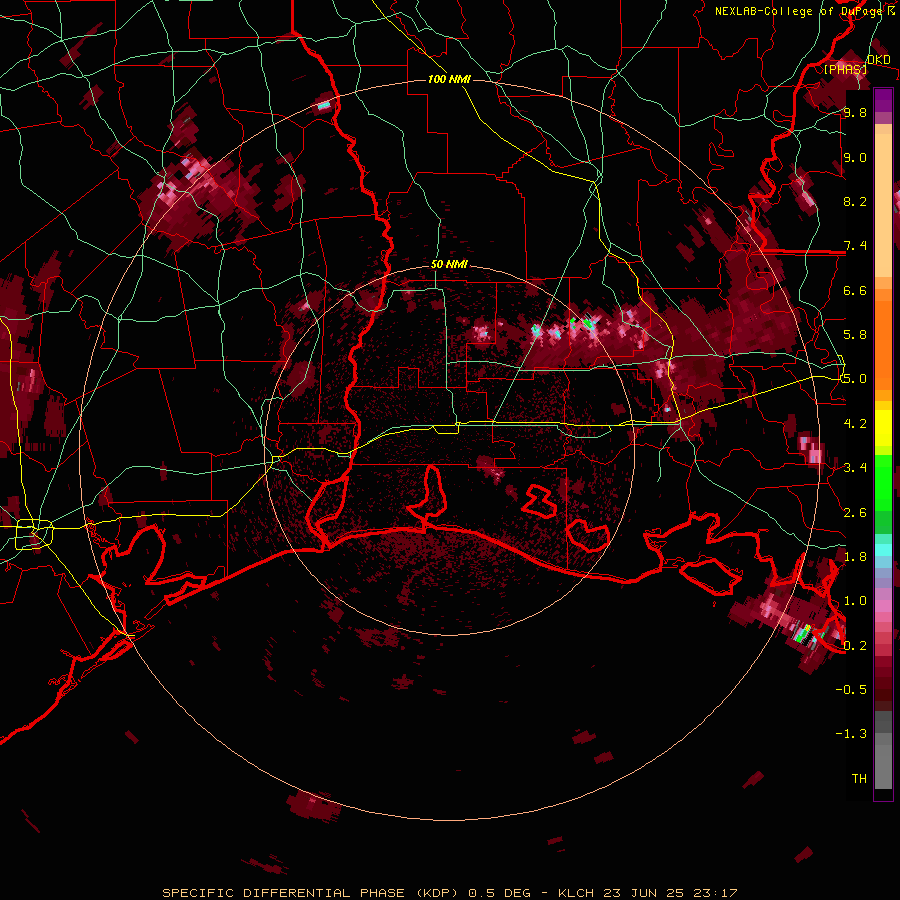Pick the gray segment of the color bar
This screenshot has width=900, height=900.
[x=883, y=751]
